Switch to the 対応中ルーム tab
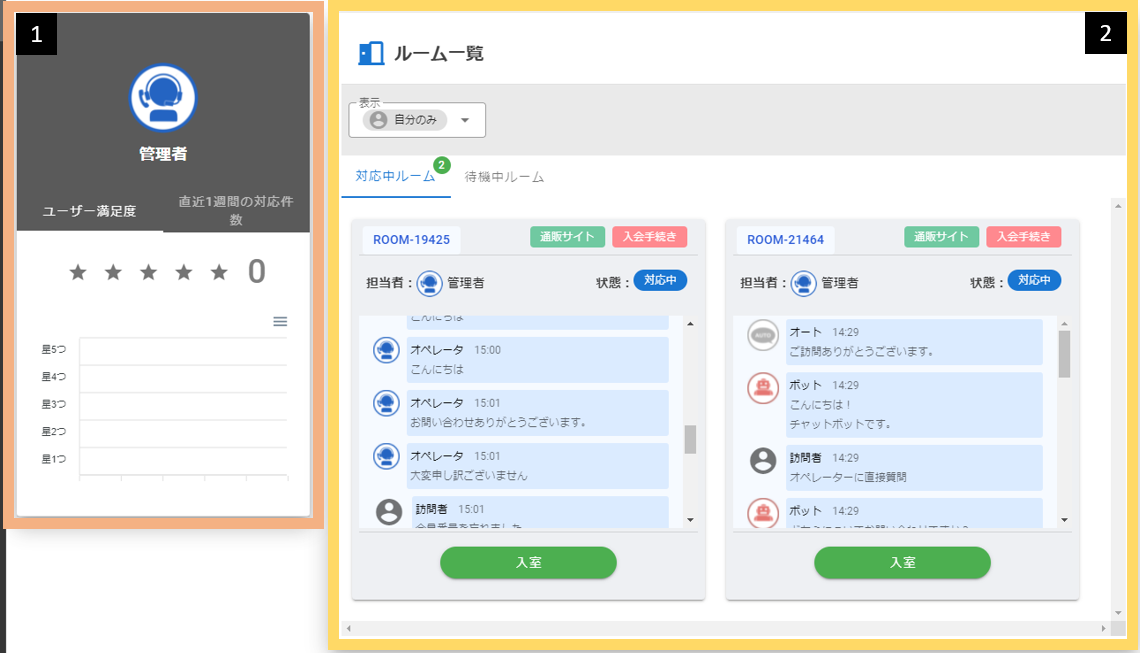This screenshot has height=653, width=1140. tap(395, 177)
